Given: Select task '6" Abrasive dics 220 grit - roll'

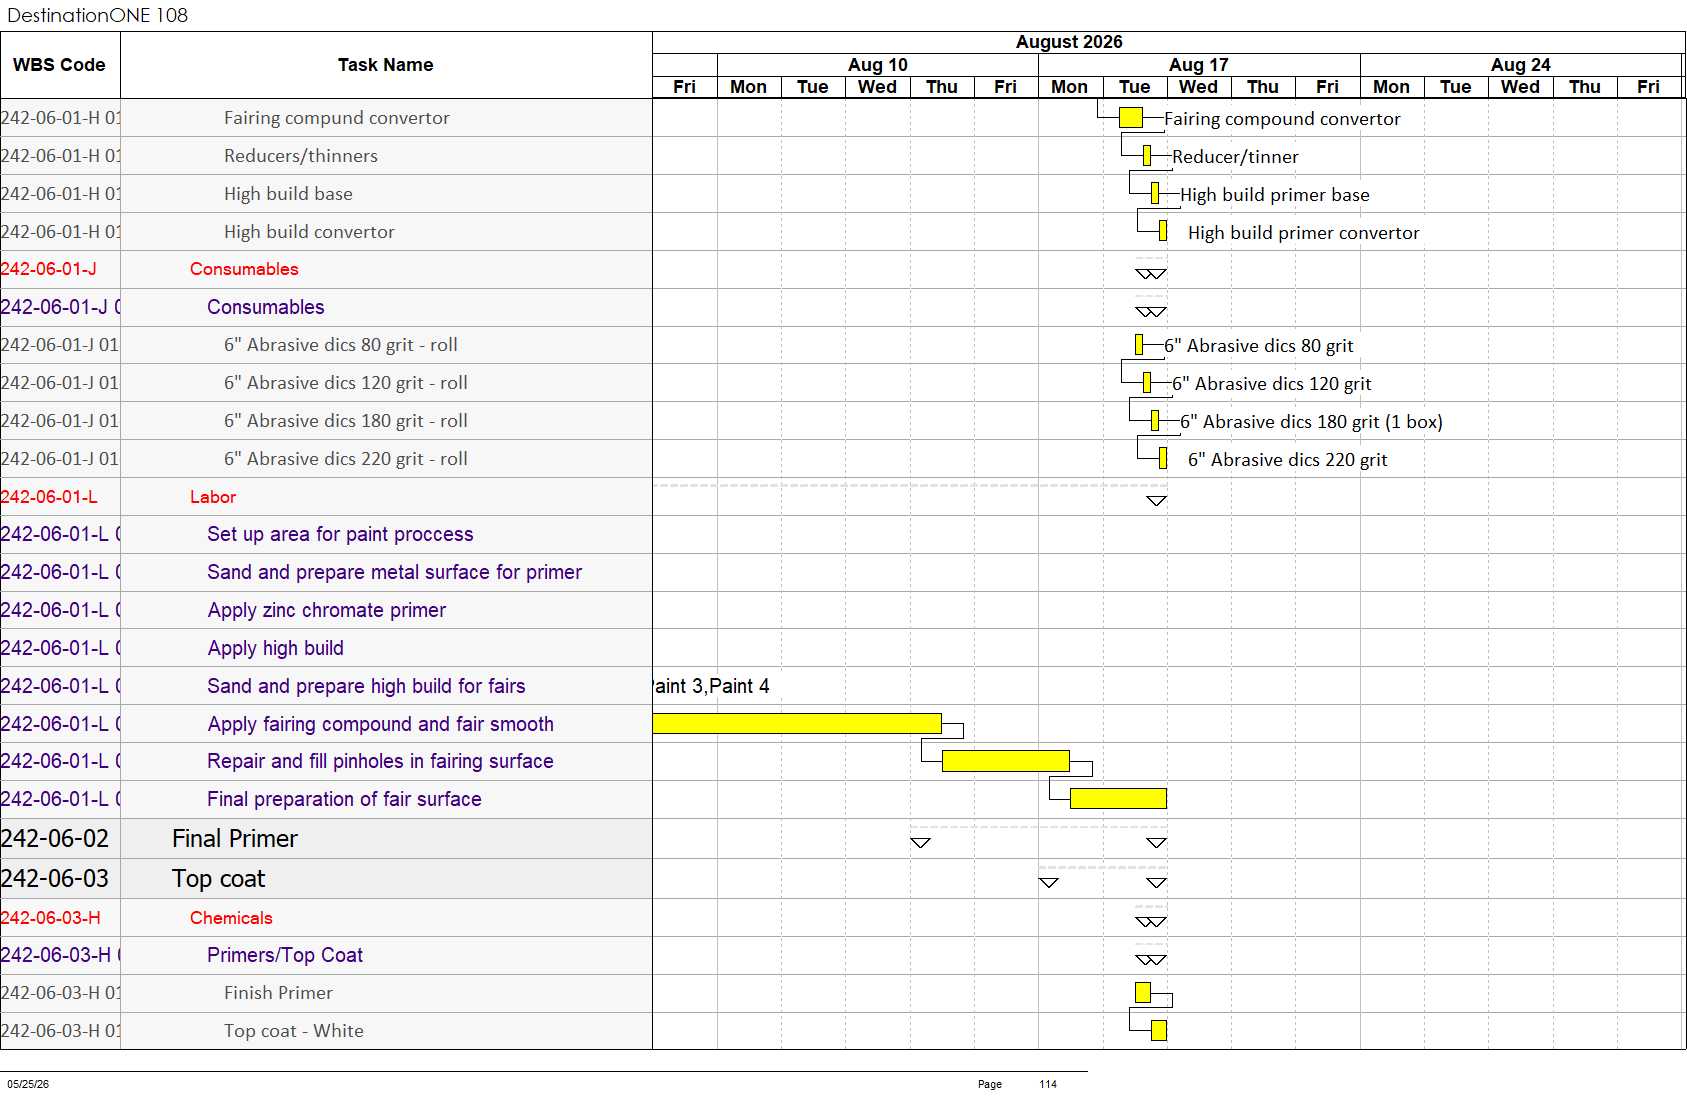Looking at the screenshot, I should pyautogui.click(x=346, y=459).
